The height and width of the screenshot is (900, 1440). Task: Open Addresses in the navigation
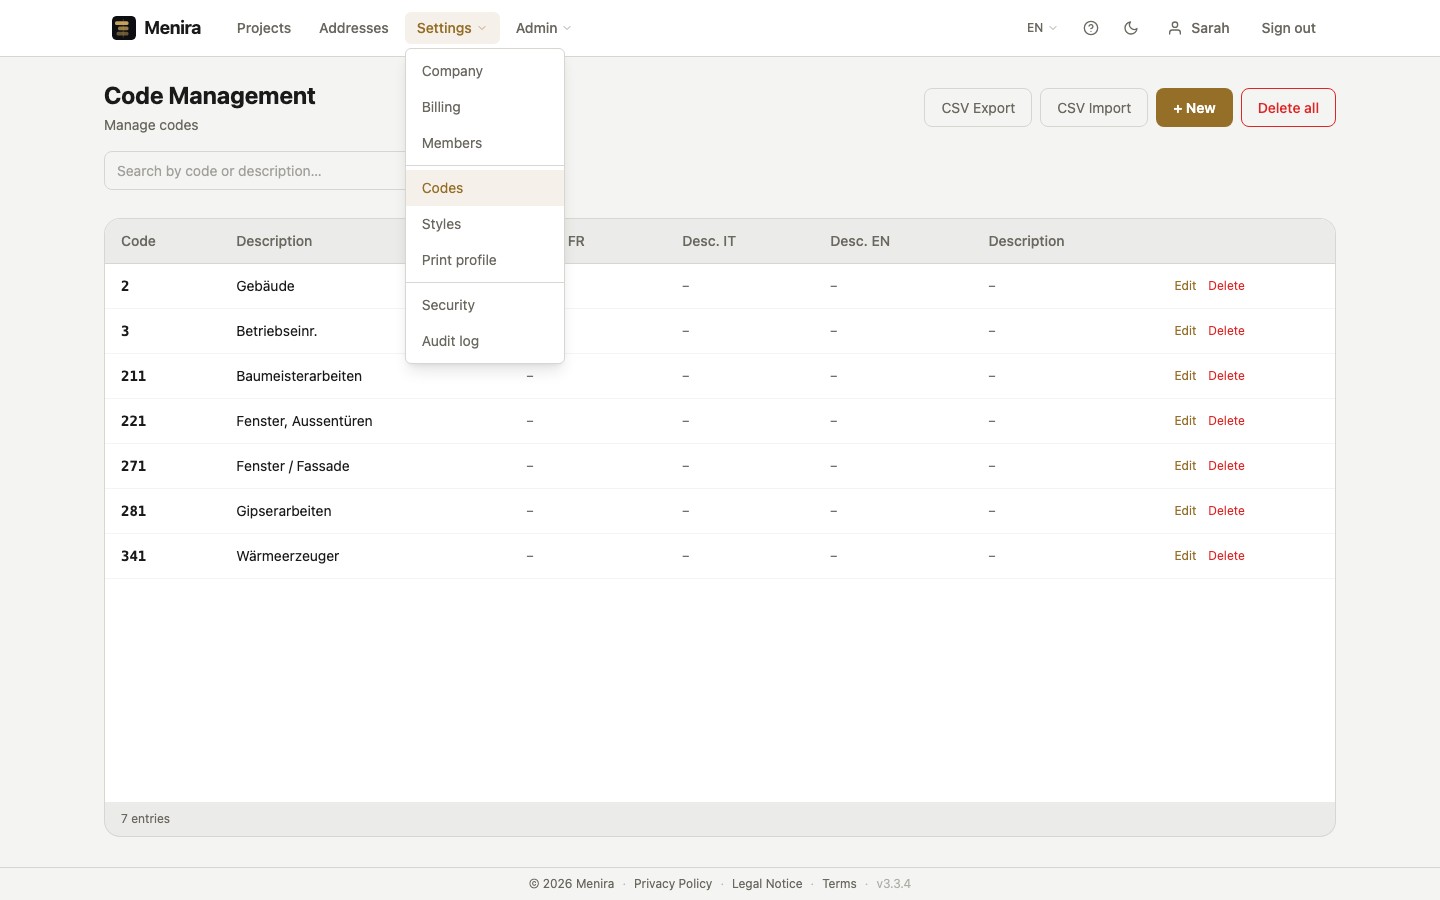coord(354,28)
